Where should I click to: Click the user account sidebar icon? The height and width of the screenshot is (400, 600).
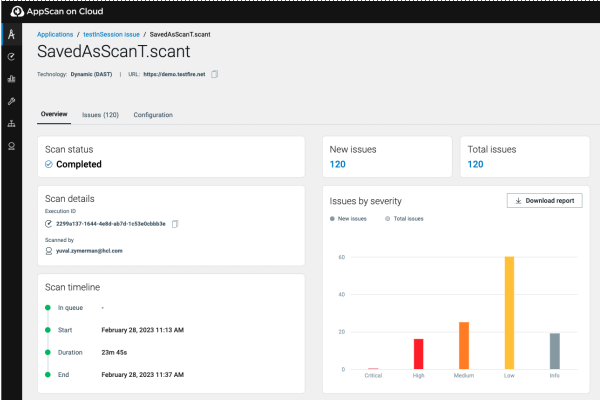pos(11,146)
